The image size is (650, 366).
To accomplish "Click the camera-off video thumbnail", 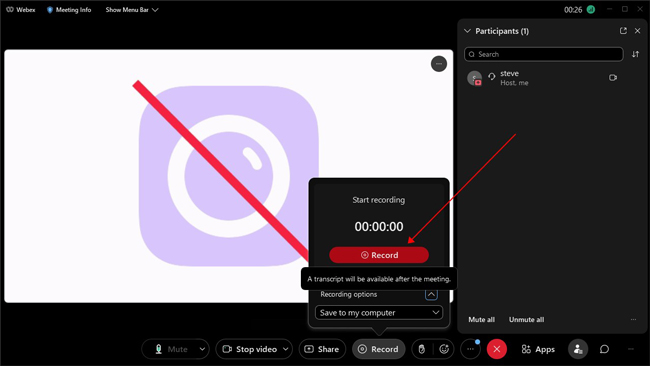I will coord(228,176).
